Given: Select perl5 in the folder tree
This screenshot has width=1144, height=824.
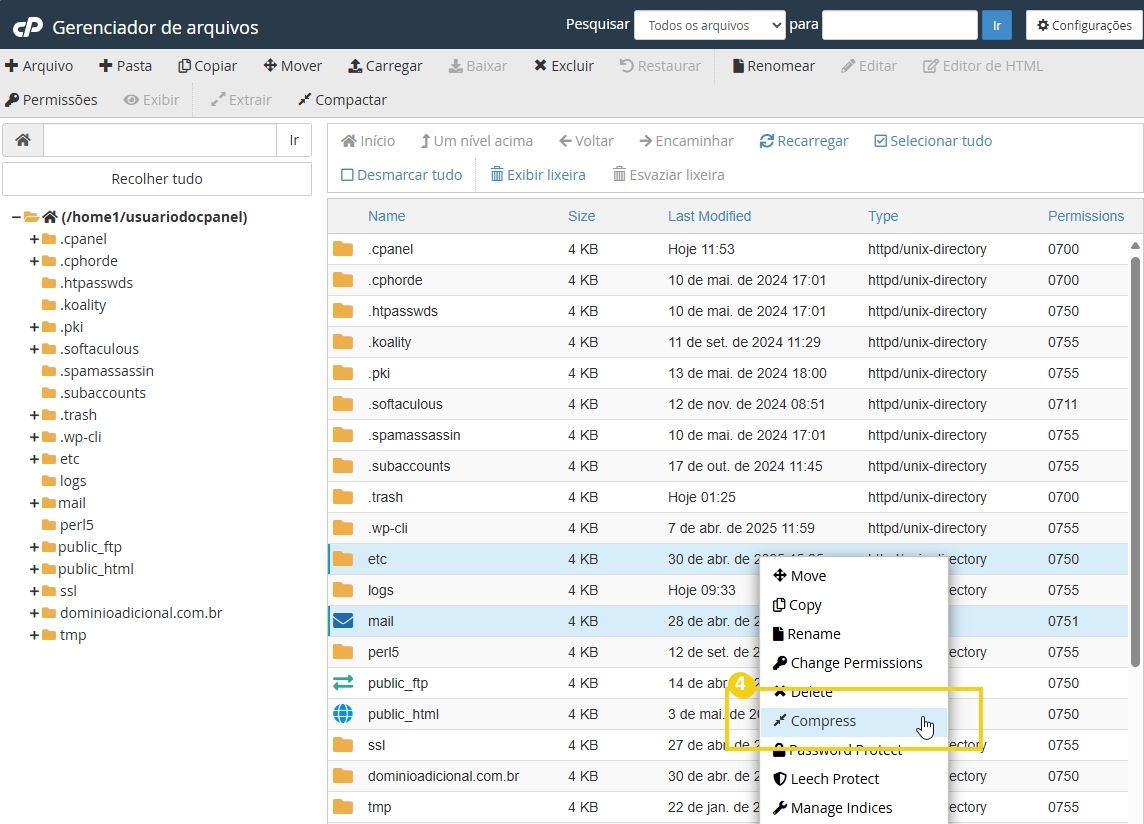Looking at the screenshot, I should (x=77, y=525).
